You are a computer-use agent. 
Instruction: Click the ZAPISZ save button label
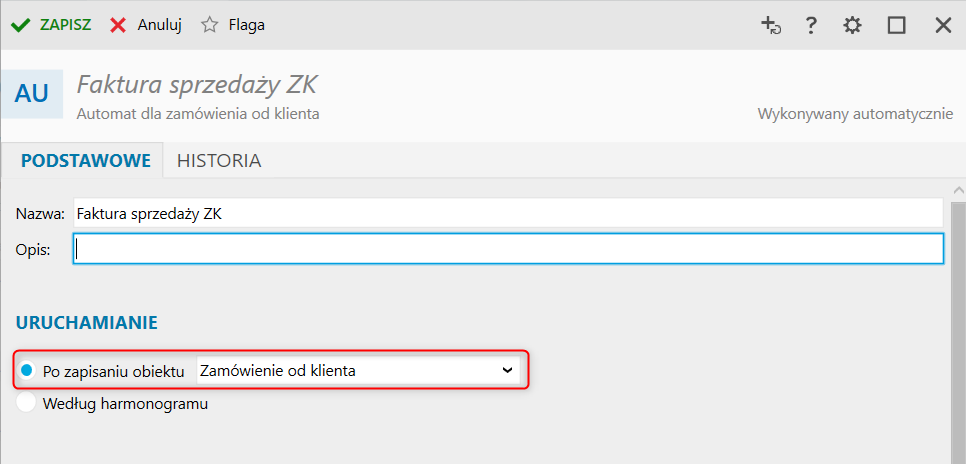pyautogui.click(x=66, y=25)
